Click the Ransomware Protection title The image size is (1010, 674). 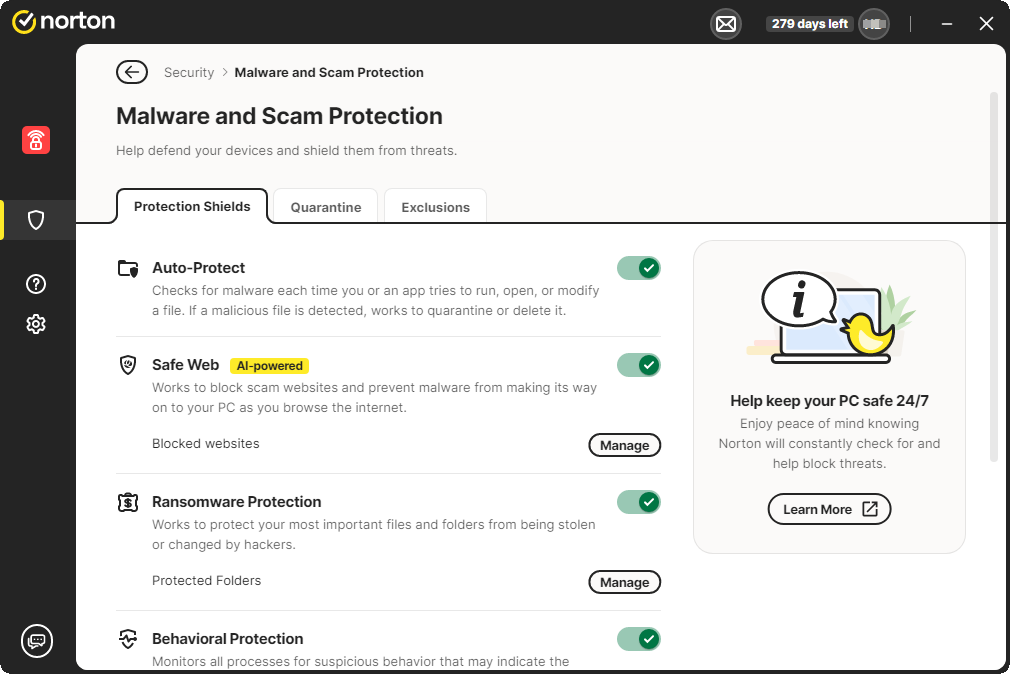coord(236,502)
